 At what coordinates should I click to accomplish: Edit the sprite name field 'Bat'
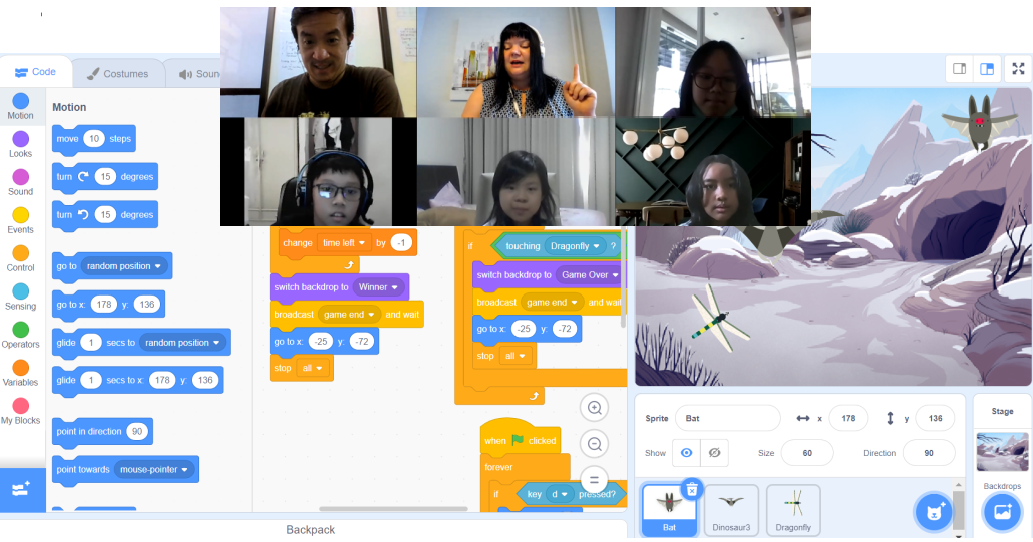[x=727, y=418]
